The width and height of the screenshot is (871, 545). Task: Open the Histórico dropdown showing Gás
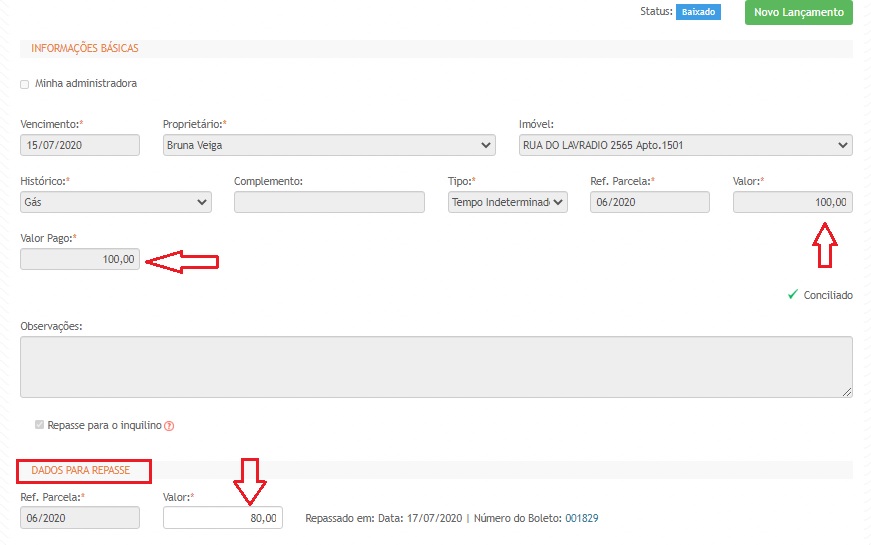click(116, 202)
